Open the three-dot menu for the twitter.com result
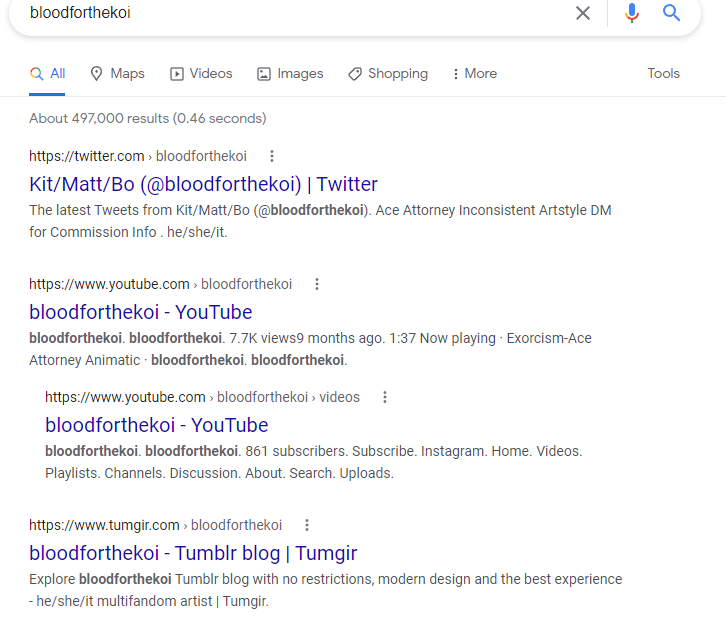The height and width of the screenshot is (617, 726). [x=272, y=156]
